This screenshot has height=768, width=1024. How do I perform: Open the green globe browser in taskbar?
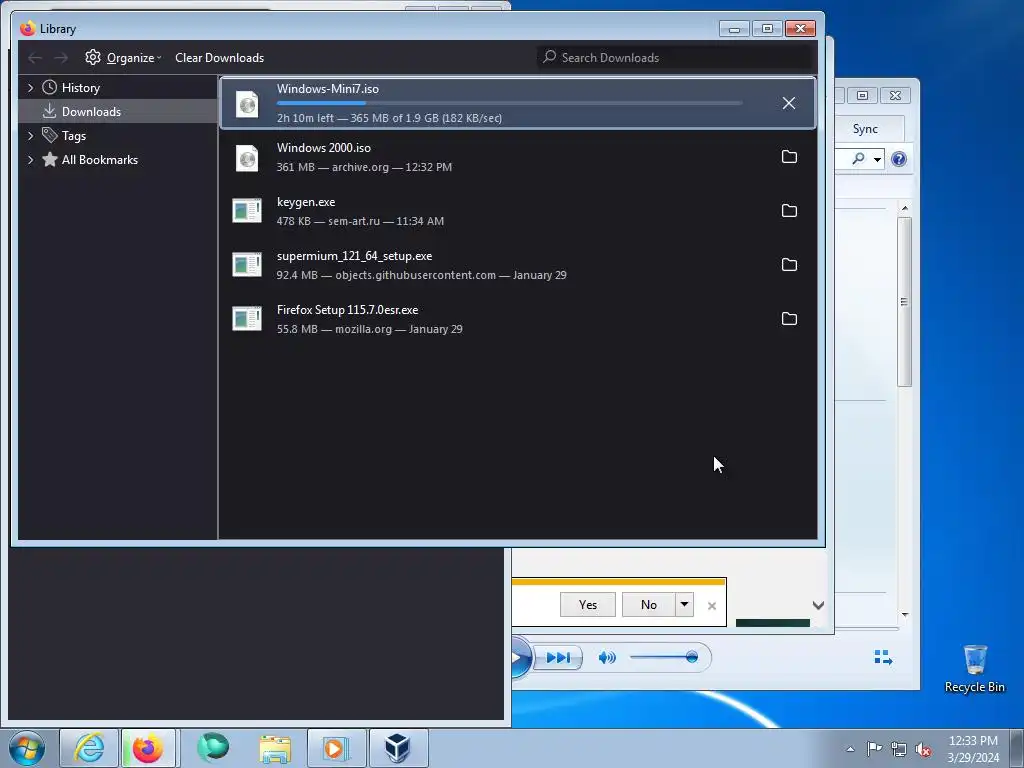click(x=213, y=748)
